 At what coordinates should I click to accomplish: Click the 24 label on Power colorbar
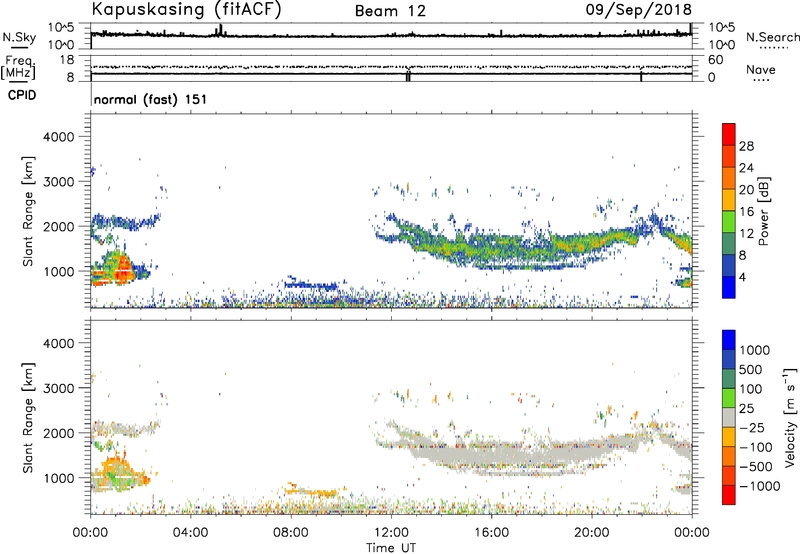click(x=746, y=168)
